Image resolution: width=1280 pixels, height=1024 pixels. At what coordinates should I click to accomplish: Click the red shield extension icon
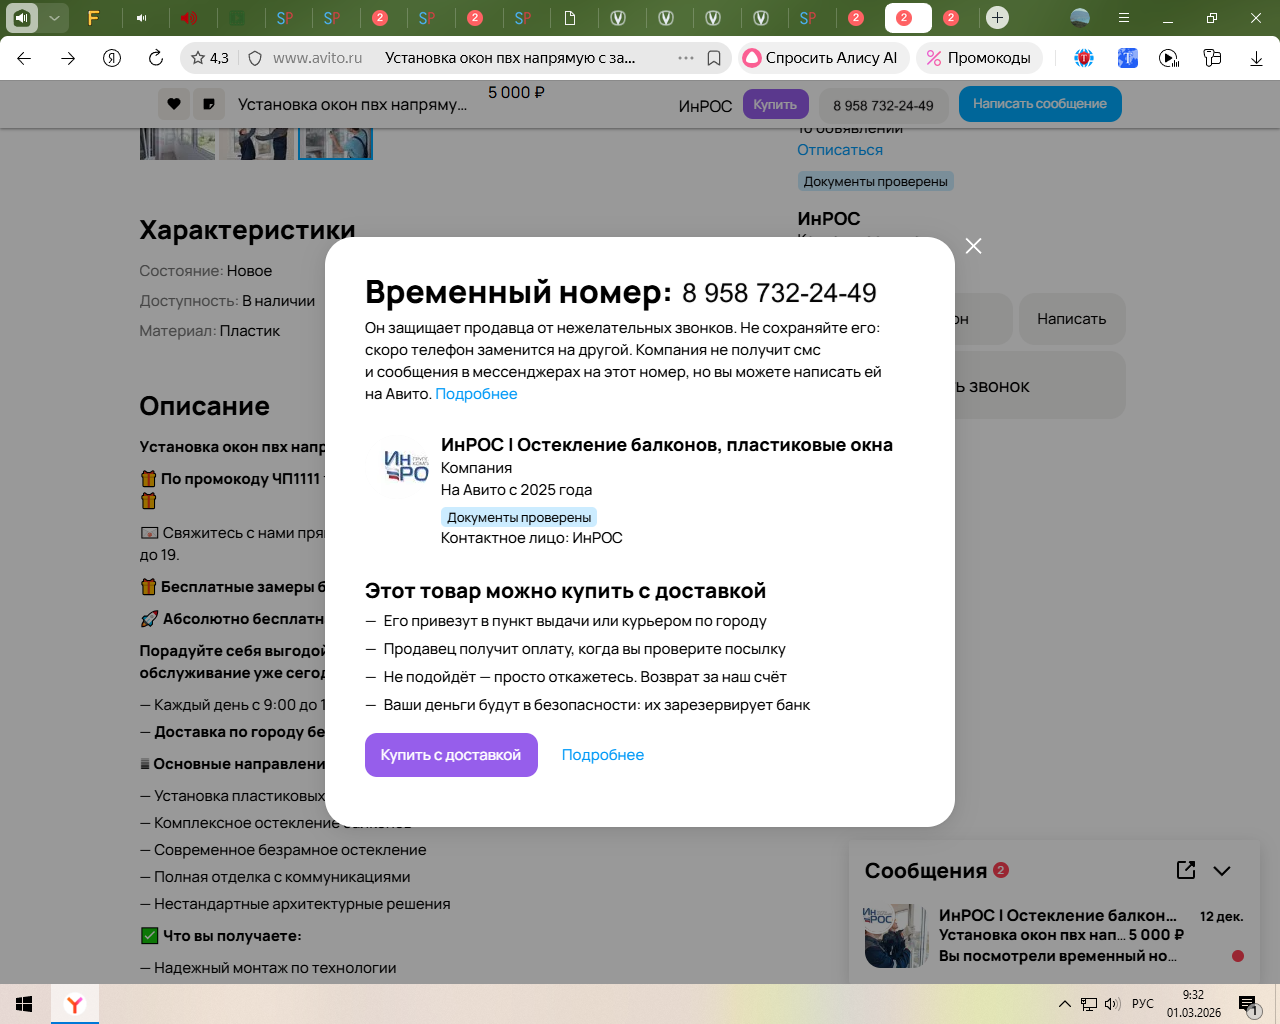pyautogui.click(x=1084, y=58)
